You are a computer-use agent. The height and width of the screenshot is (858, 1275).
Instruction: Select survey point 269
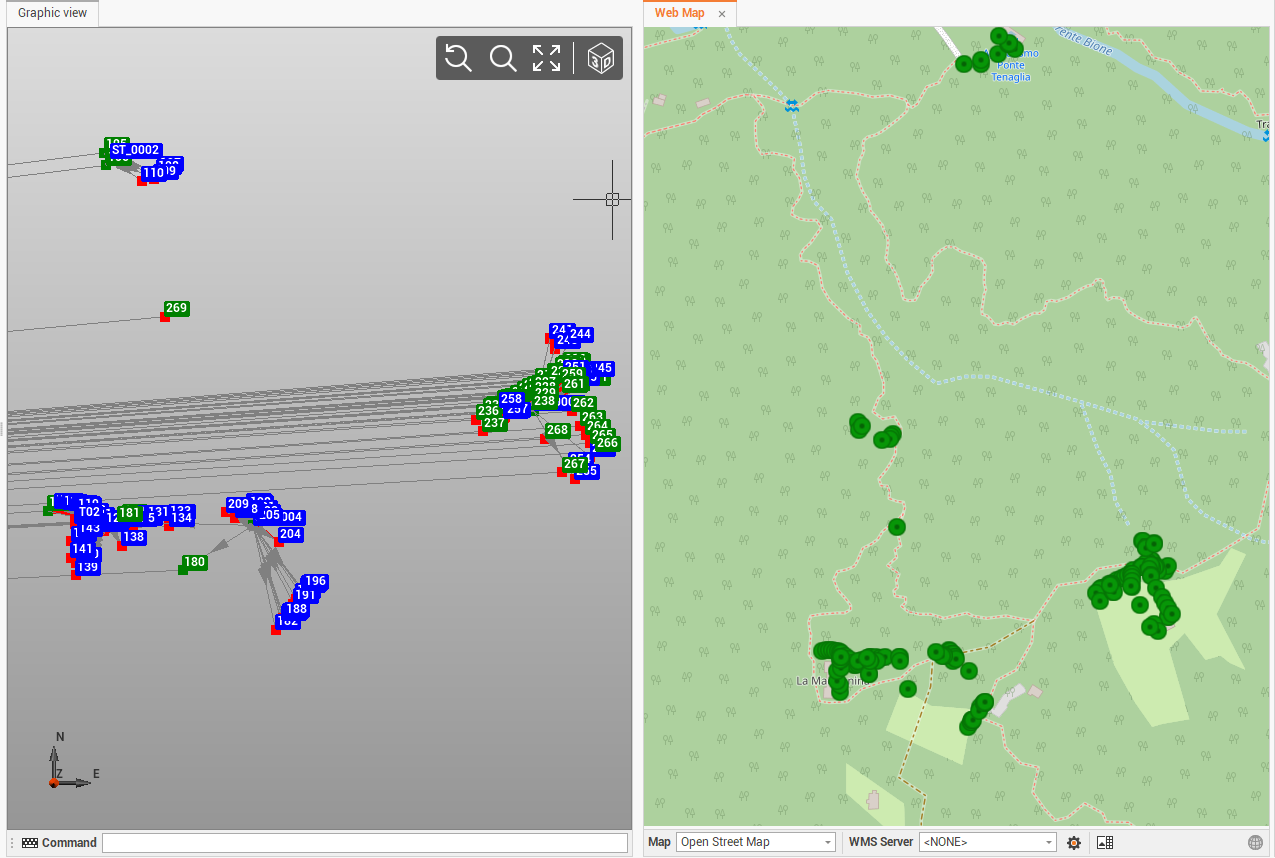176,309
